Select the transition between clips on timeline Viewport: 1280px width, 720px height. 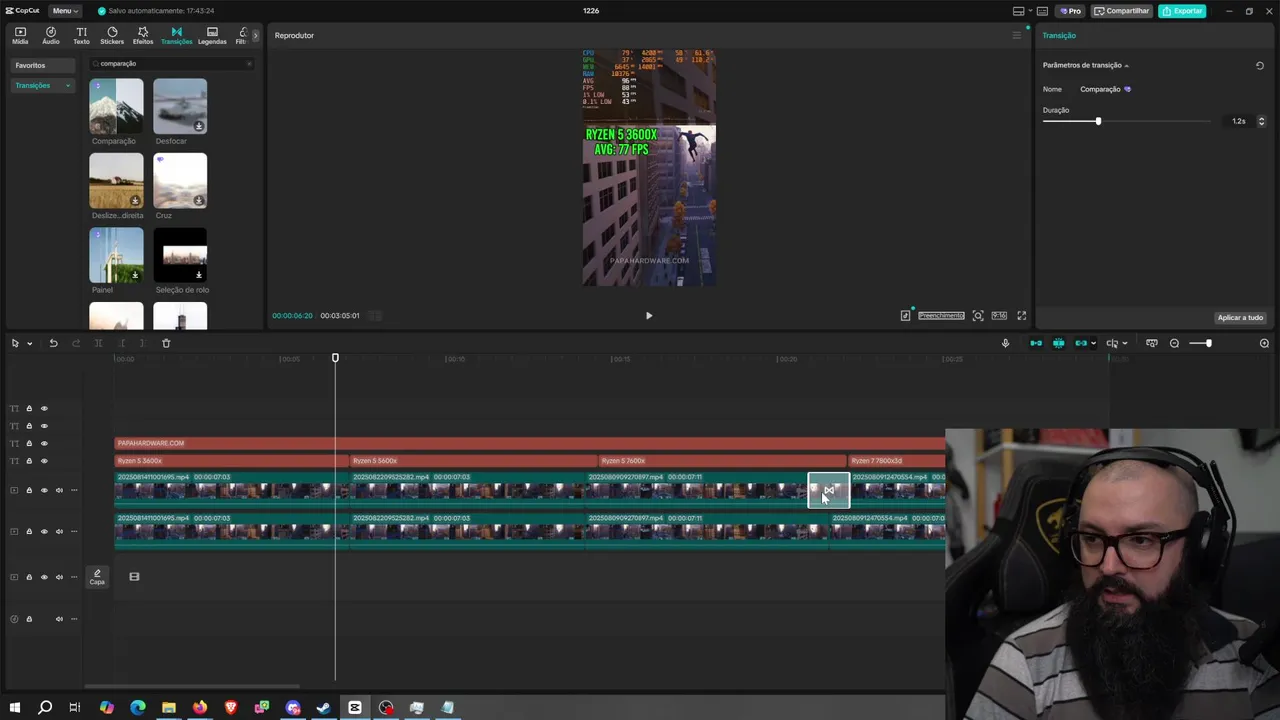click(x=829, y=491)
